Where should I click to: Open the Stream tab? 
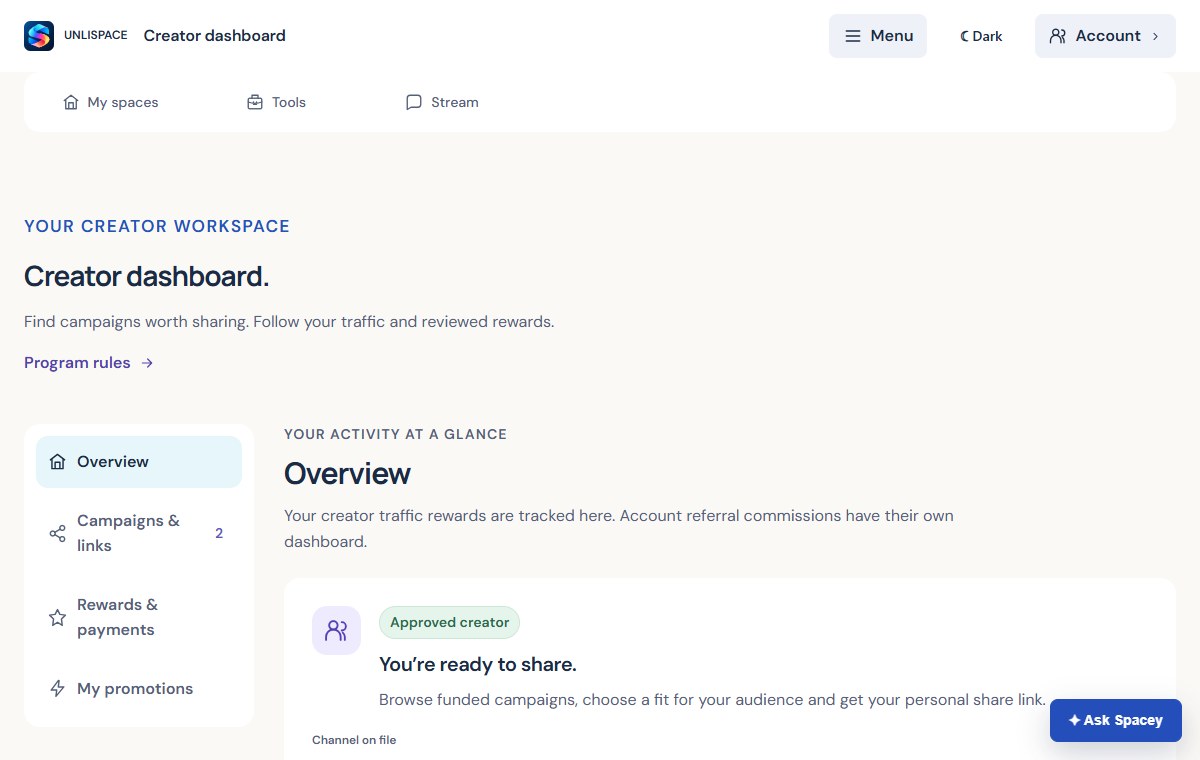click(442, 102)
